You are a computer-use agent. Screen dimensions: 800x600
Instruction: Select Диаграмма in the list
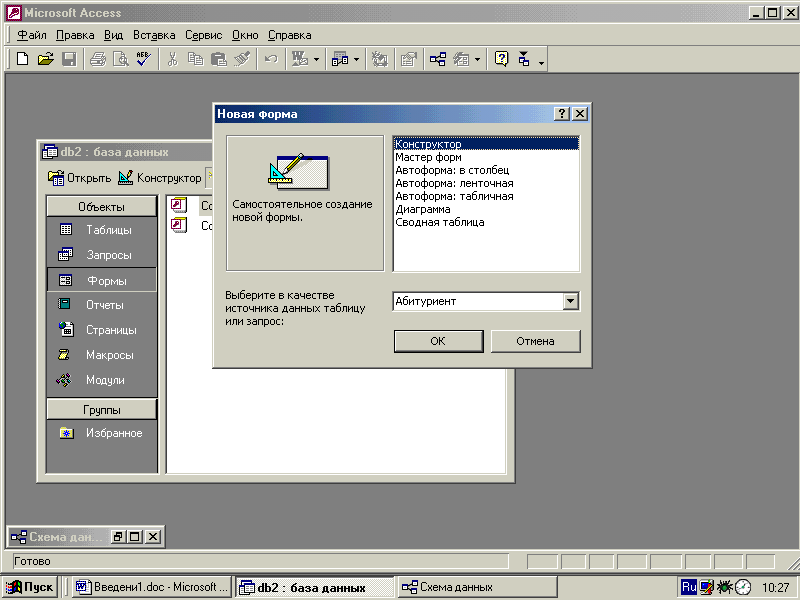click(486, 209)
